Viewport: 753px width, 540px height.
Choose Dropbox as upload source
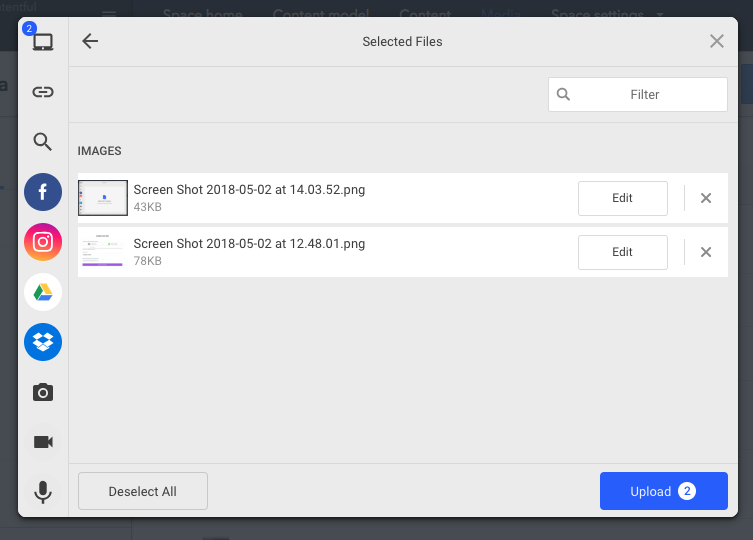click(43, 342)
